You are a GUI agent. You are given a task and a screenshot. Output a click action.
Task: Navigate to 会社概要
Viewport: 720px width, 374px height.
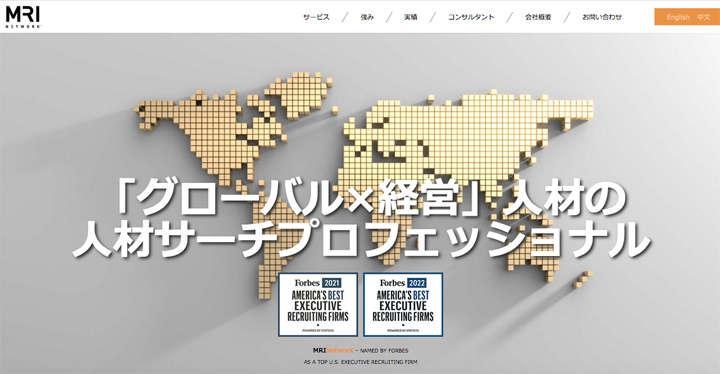538,17
